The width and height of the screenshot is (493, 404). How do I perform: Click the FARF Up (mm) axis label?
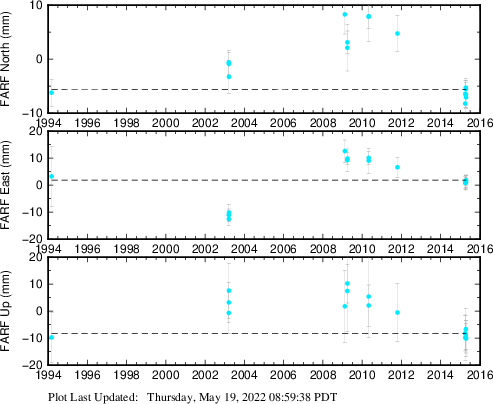pos(6,311)
